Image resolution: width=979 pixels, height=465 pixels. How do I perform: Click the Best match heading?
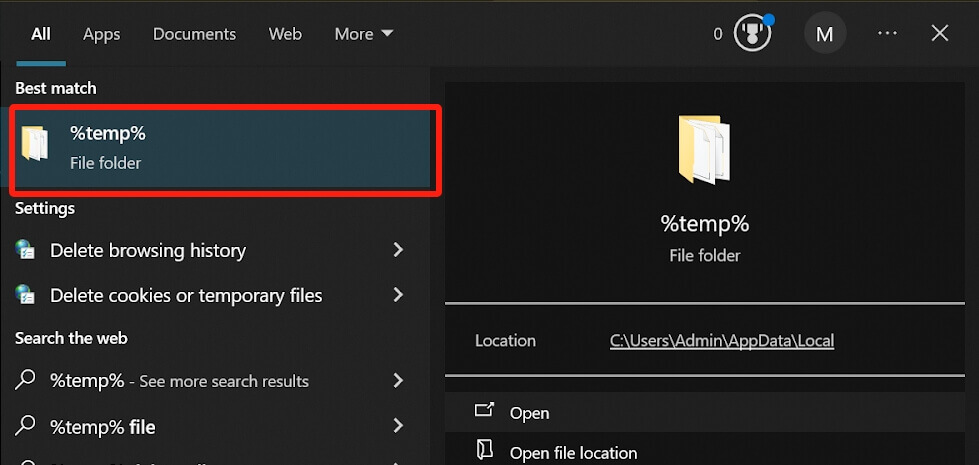click(x=56, y=89)
